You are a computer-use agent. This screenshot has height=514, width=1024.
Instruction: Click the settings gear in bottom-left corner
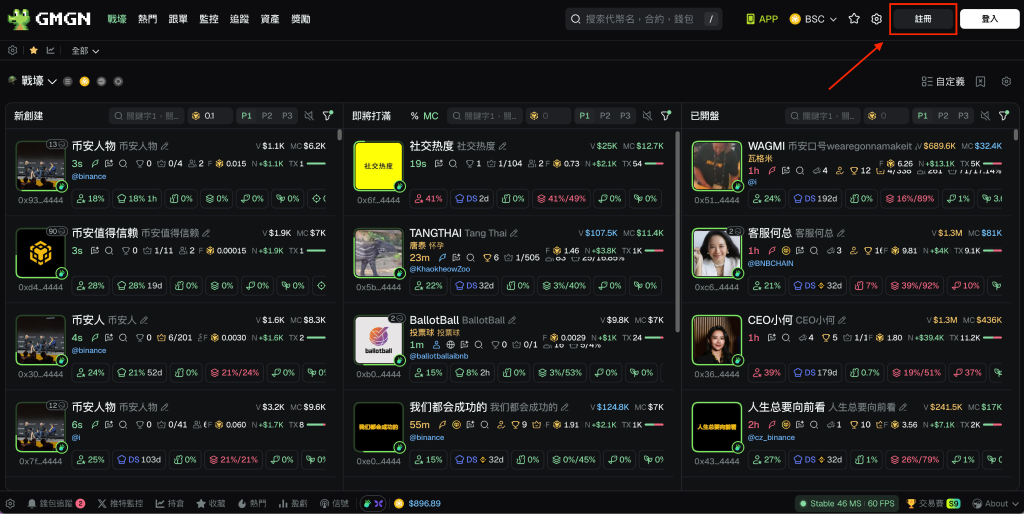[x=10, y=503]
